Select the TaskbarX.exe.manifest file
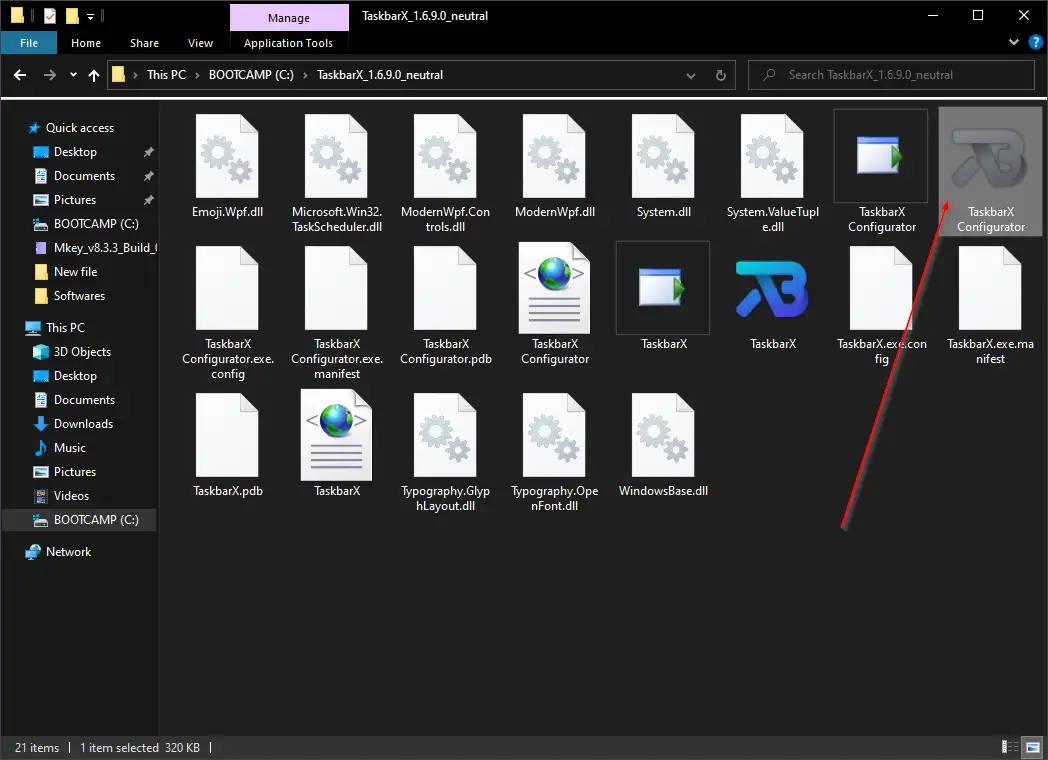 tap(990, 305)
